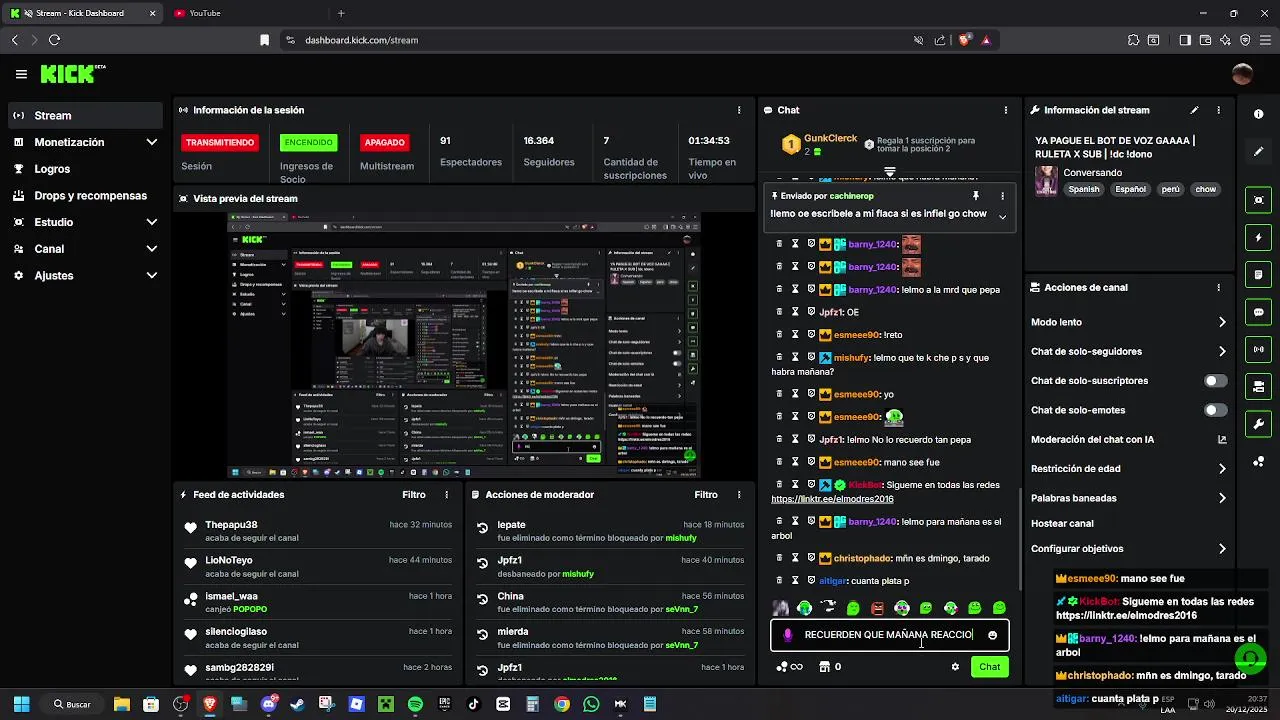Open the linktr.ee/elmodres2016 link in chat

tap(832, 499)
